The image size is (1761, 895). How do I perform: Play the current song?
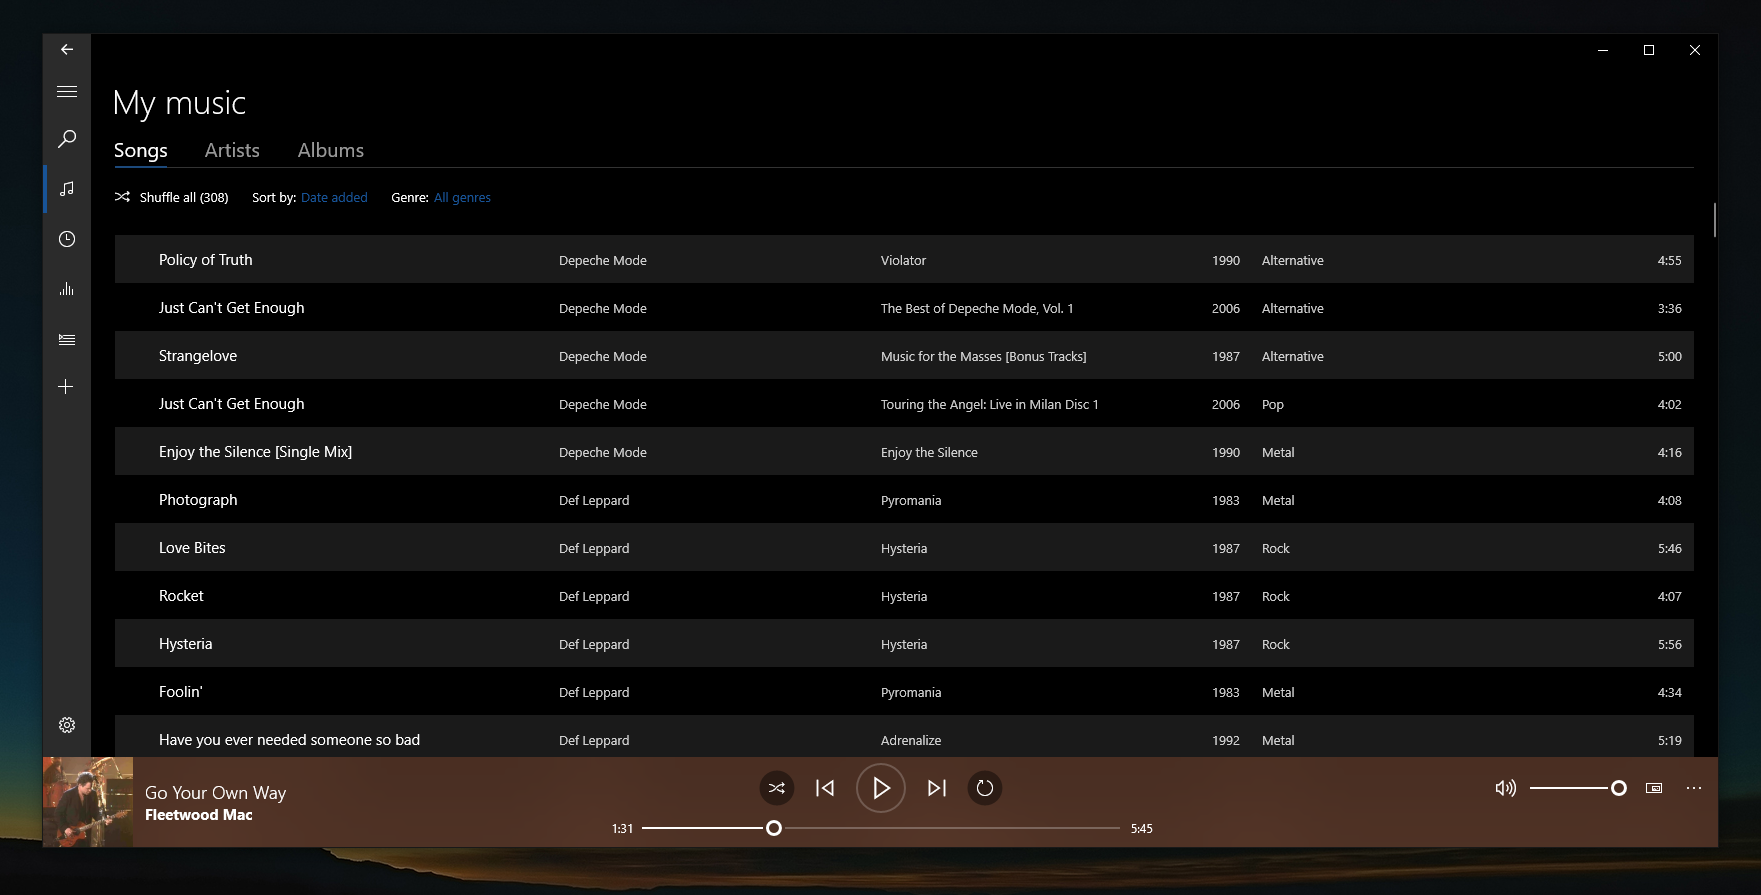(x=881, y=788)
